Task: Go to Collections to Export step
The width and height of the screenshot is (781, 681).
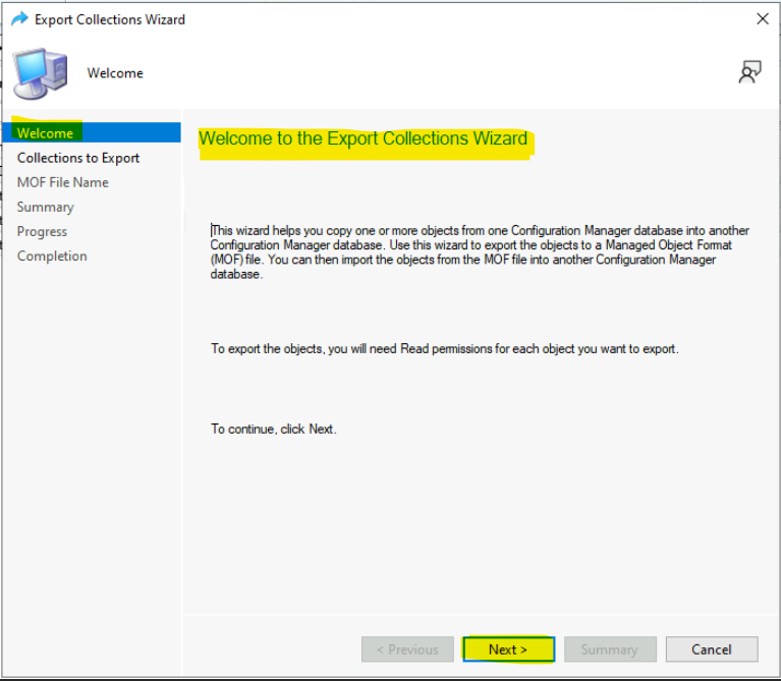Action: click(x=78, y=158)
